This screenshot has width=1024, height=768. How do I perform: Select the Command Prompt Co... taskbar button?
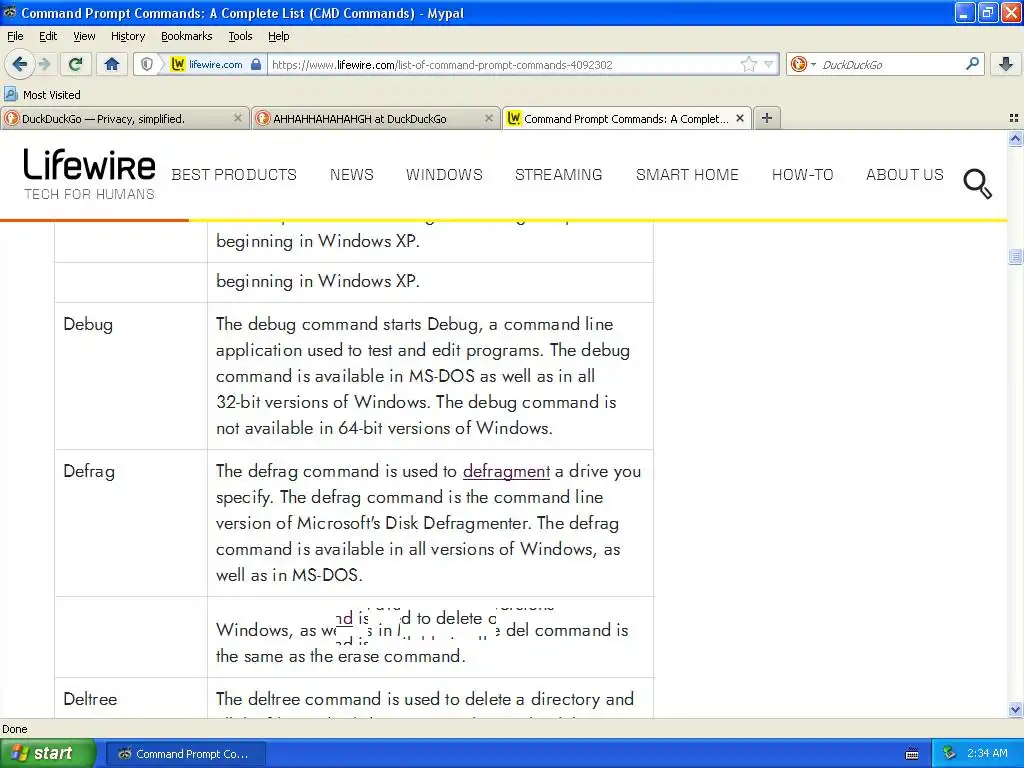pyautogui.click(x=185, y=754)
